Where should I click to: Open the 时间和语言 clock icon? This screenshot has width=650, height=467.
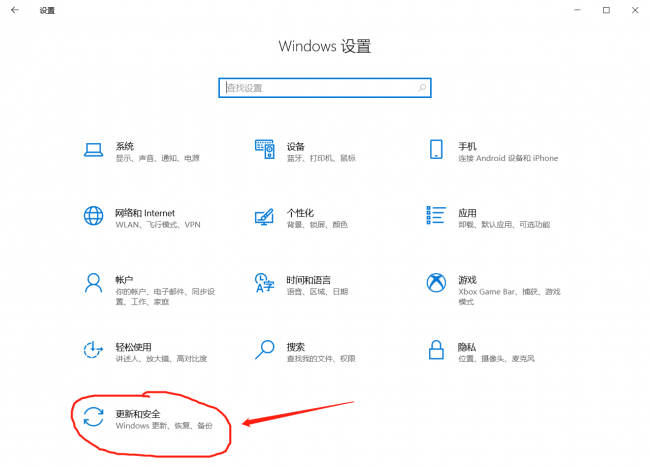point(264,283)
